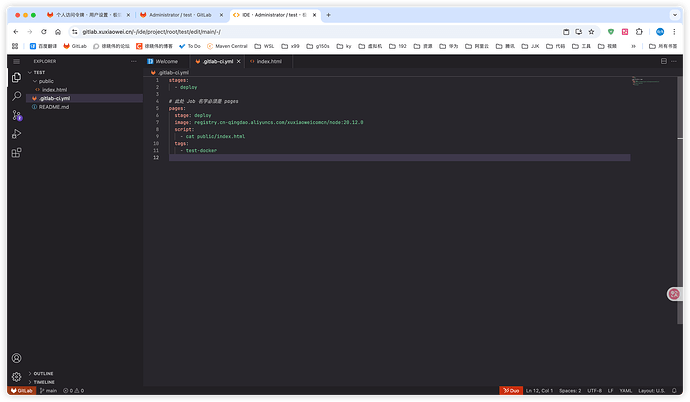The width and height of the screenshot is (690, 402).
Task: Change language mode from YAML
Action: pos(626,390)
